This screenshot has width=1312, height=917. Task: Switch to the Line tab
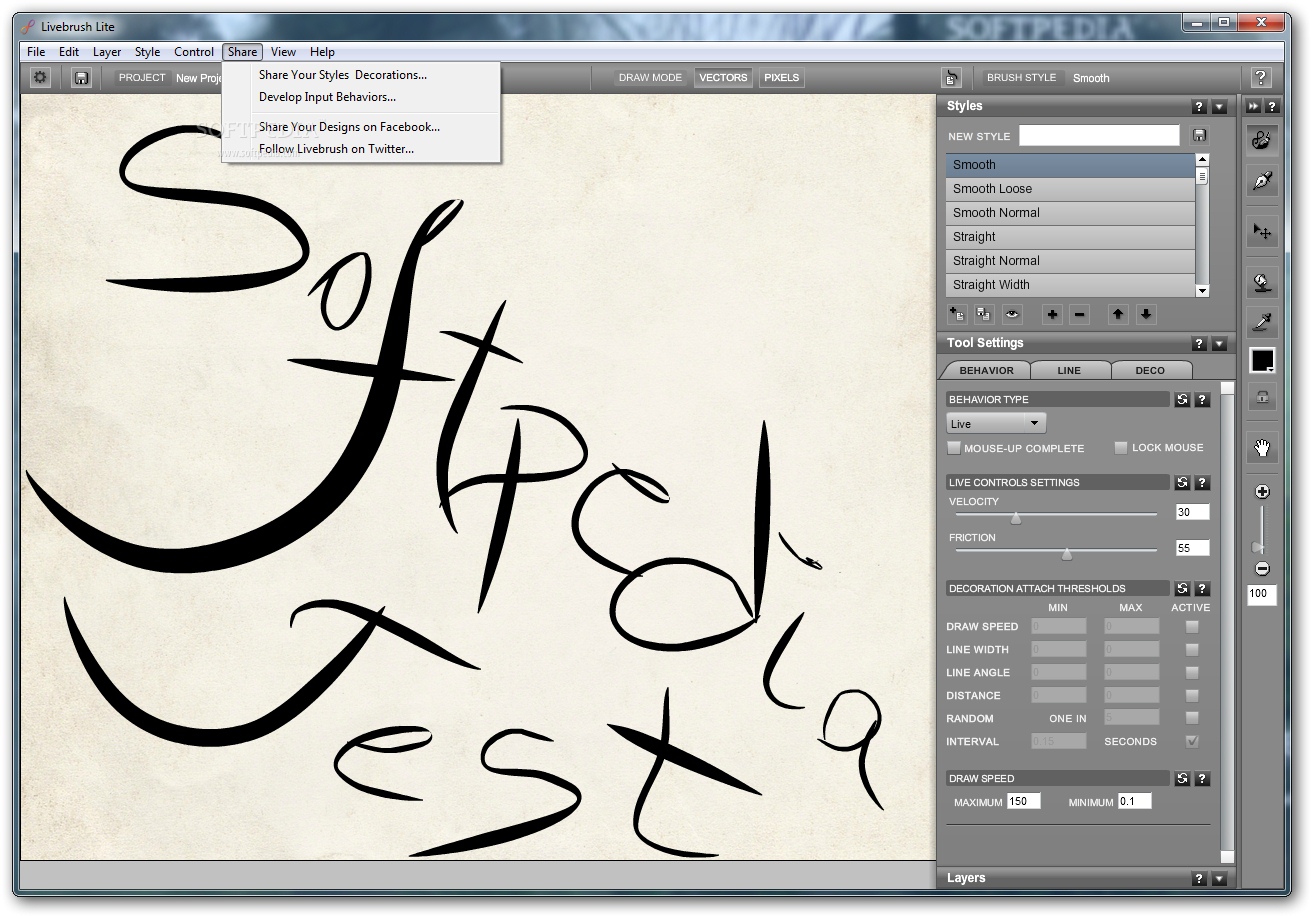[1069, 370]
